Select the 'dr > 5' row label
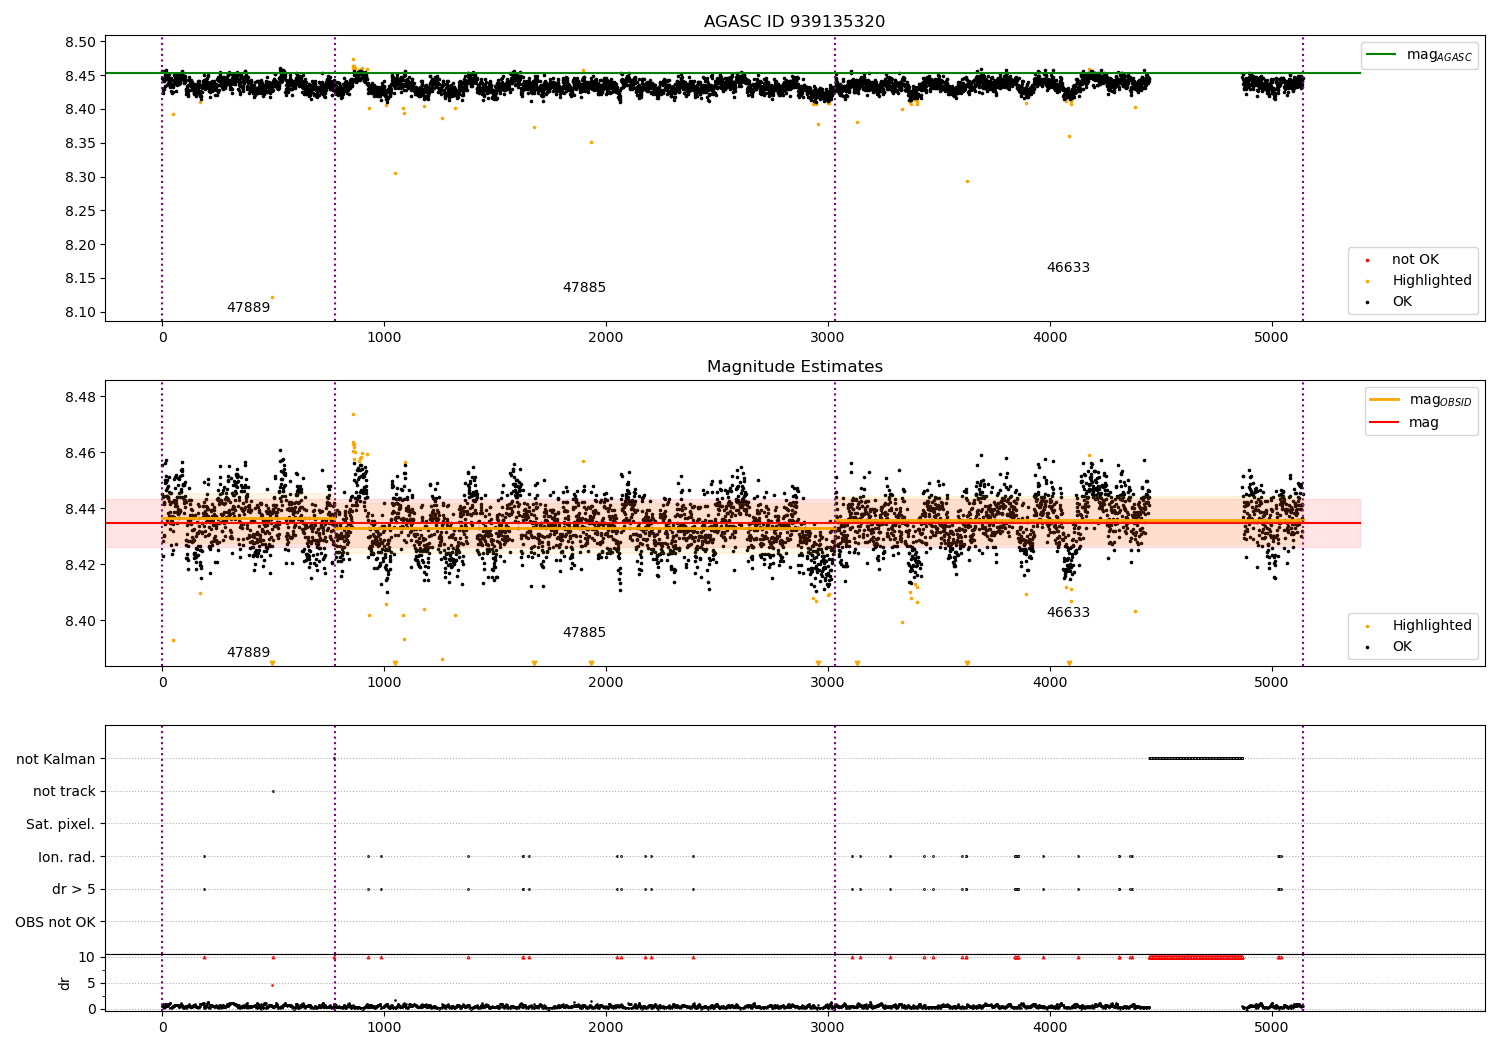This screenshot has width=1500, height=1050. 74,890
